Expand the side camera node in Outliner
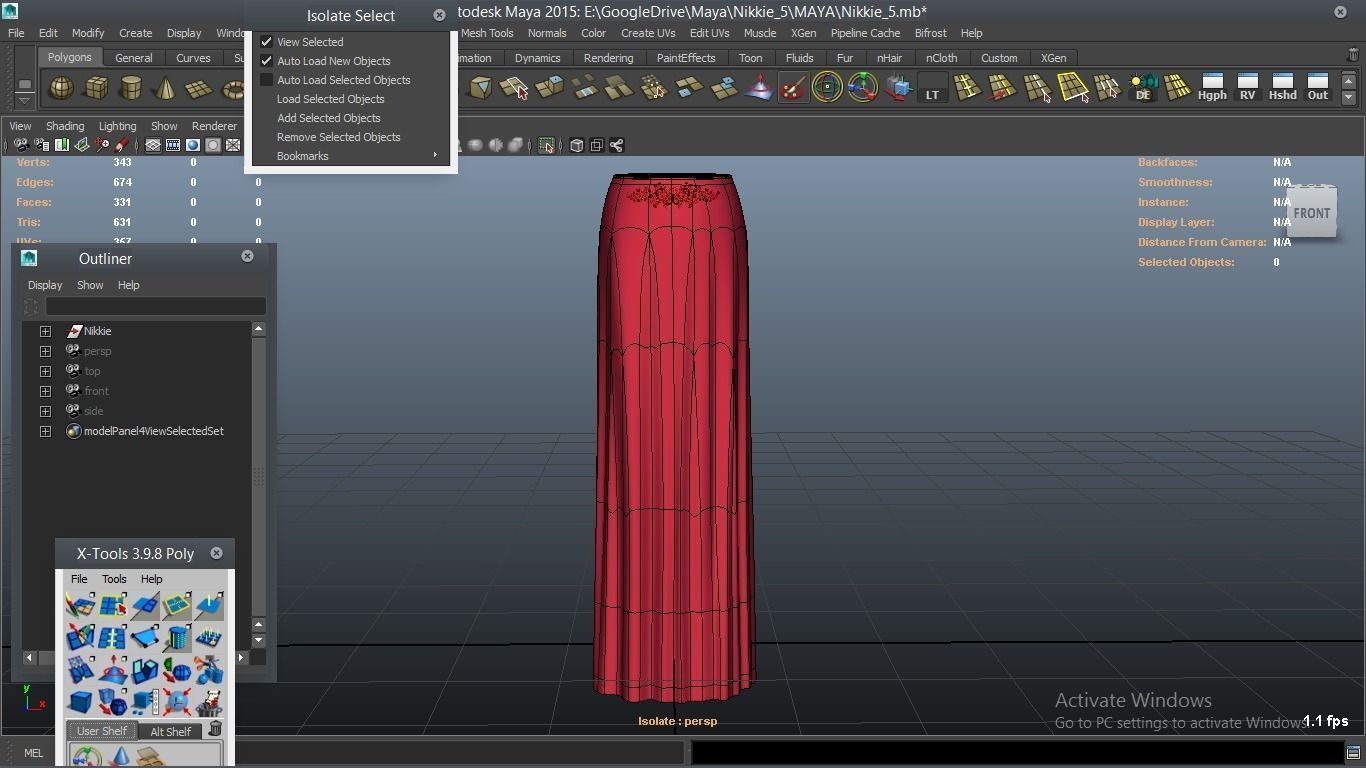Image resolution: width=1366 pixels, height=768 pixels. 45,411
